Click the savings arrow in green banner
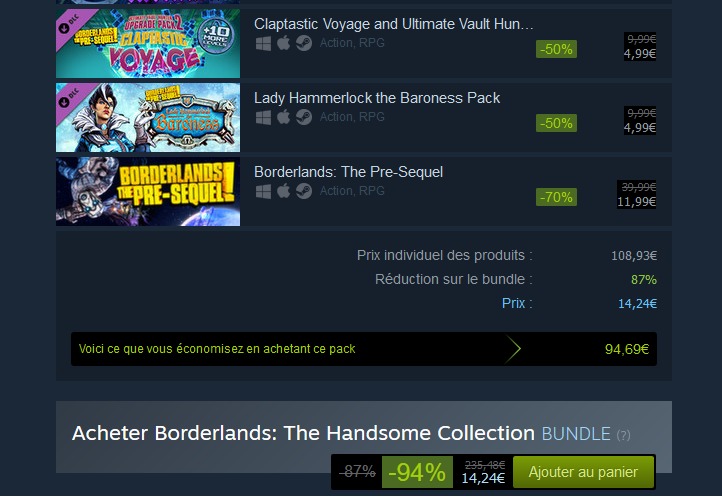722x497 pixels. pyautogui.click(x=513, y=349)
